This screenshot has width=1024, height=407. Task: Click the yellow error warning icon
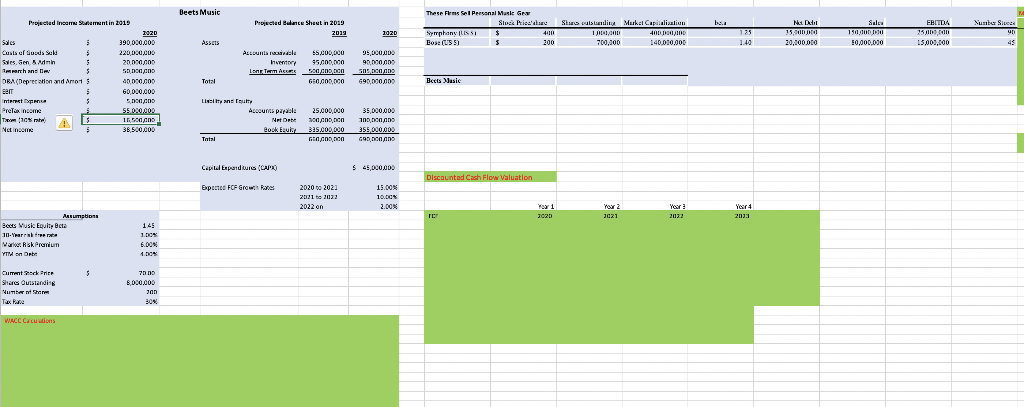65,122
